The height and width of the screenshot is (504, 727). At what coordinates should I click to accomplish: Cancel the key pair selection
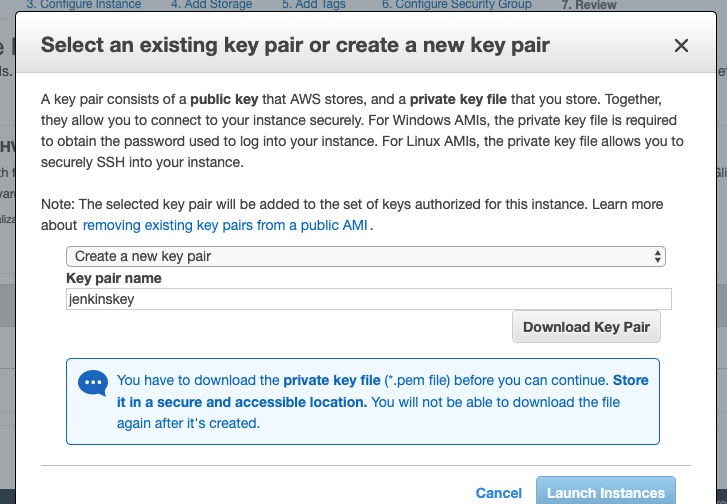click(x=498, y=493)
